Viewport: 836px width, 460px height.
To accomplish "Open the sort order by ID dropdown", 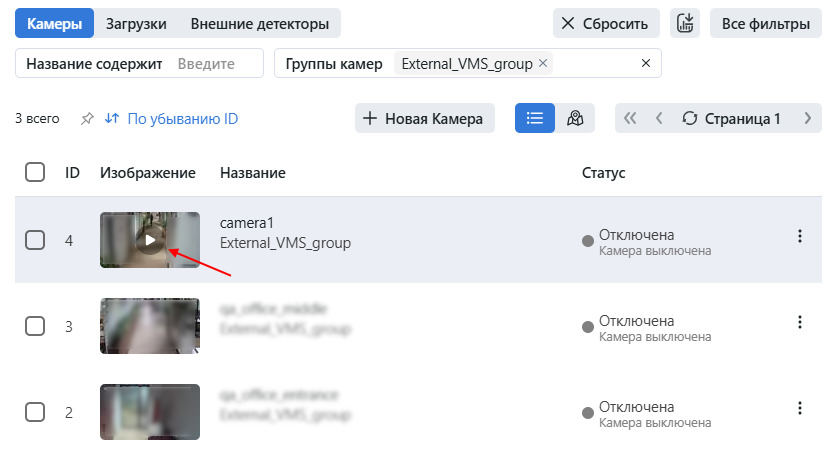I will (172, 119).
